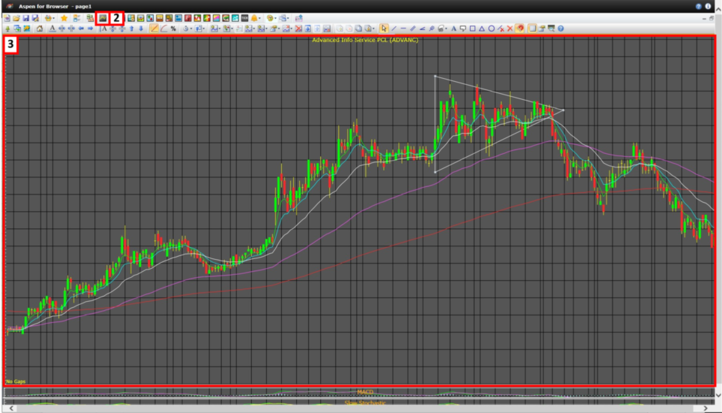Click the No Gaps label on the chart
722x413 pixels.
(x=15, y=382)
